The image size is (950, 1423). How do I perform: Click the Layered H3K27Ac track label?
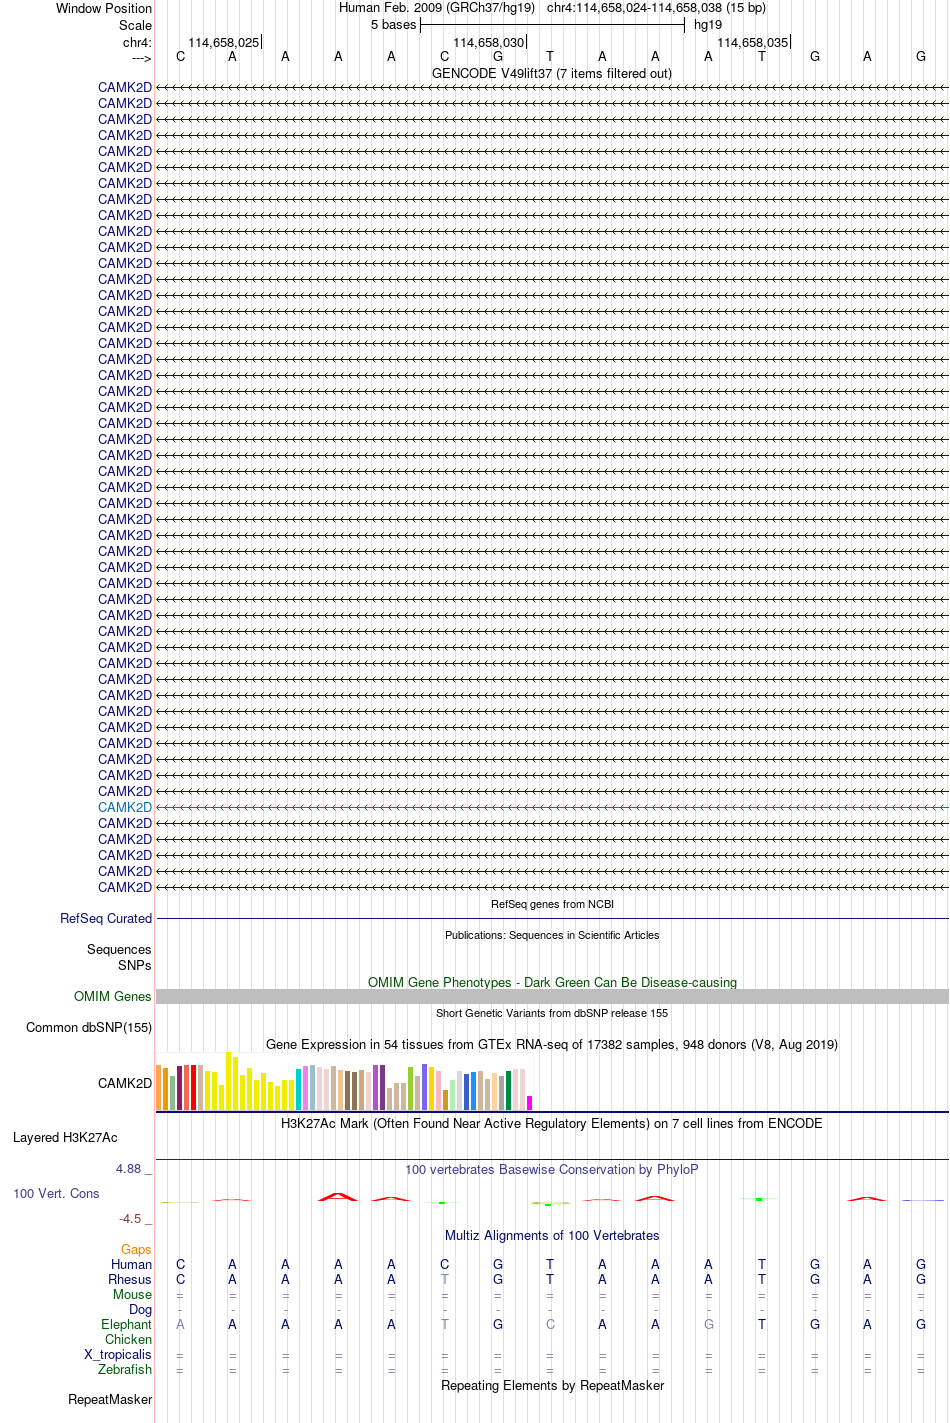[x=65, y=1137]
